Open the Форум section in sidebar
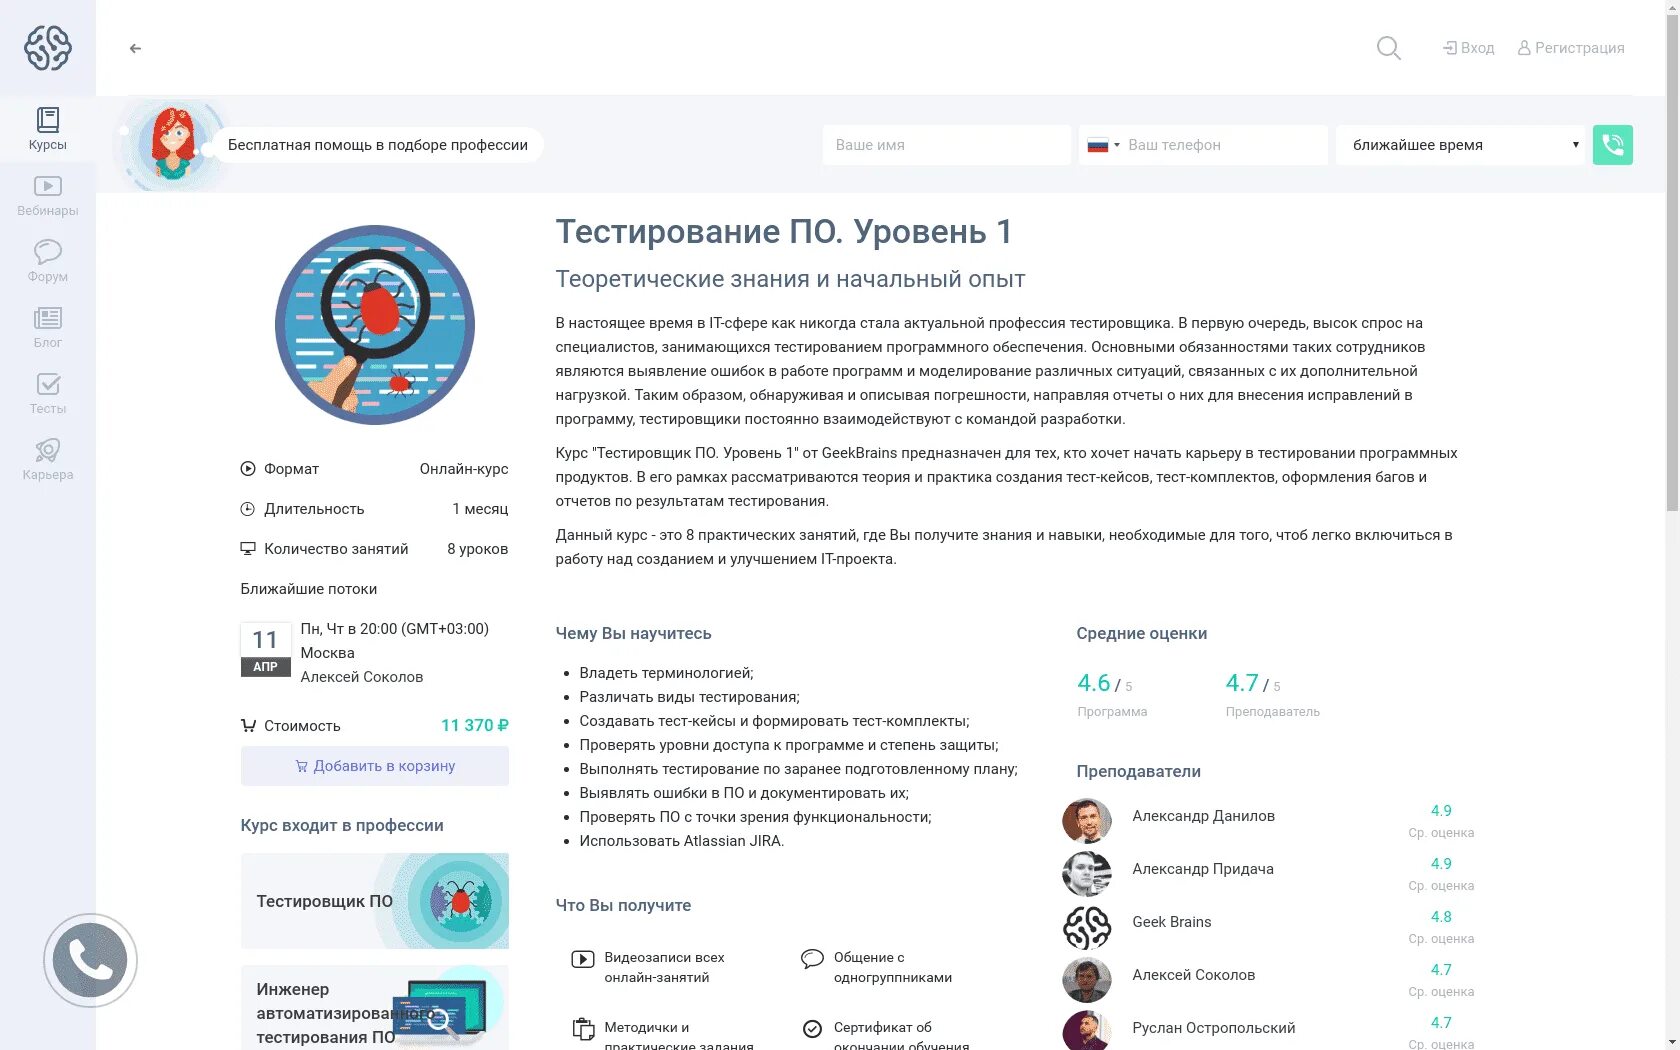The height and width of the screenshot is (1050, 1680). point(48,261)
